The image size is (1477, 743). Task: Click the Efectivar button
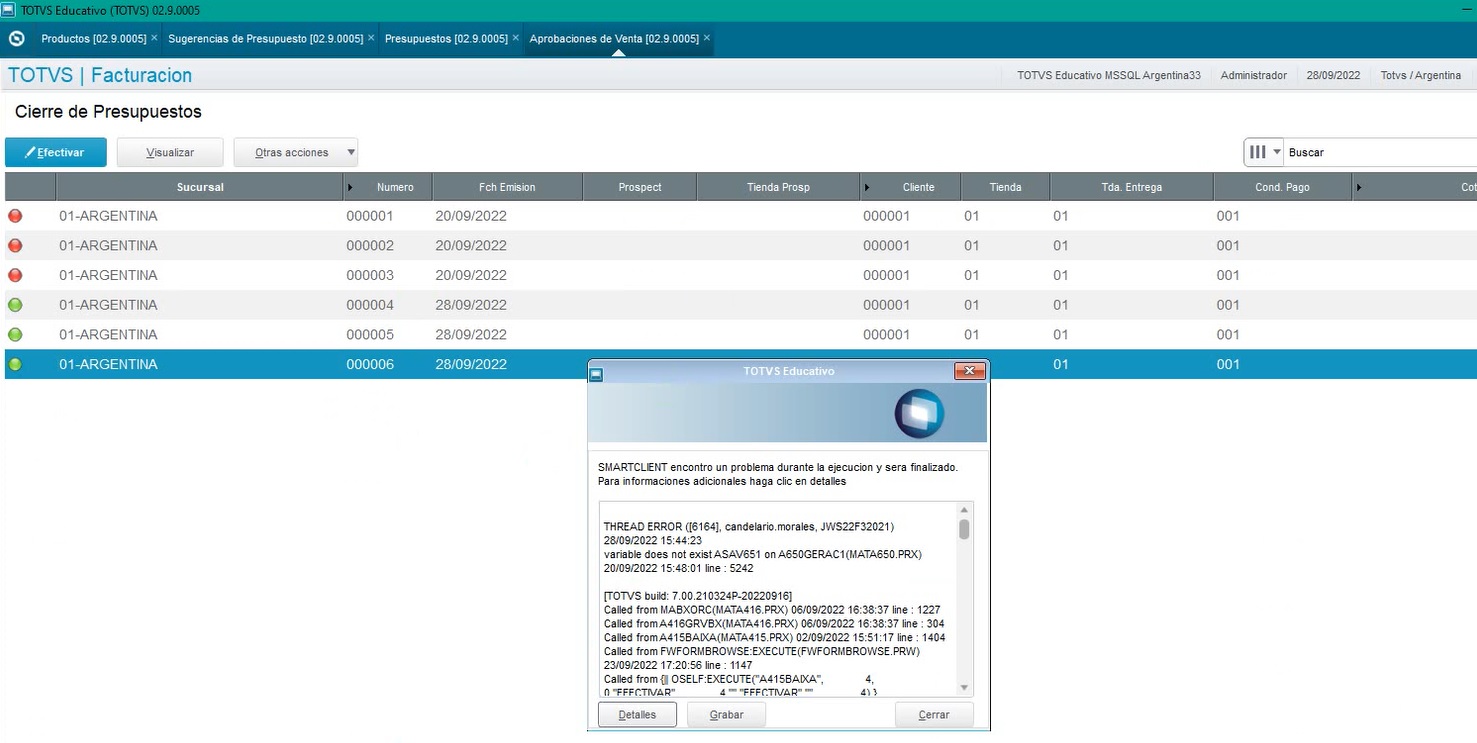coord(56,152)
